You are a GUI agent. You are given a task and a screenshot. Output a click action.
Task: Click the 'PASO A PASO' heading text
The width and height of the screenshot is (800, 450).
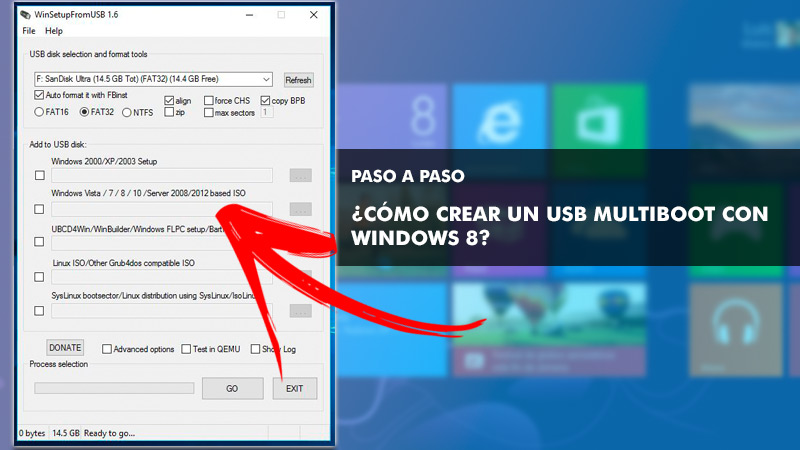click(x=408, y=176)
